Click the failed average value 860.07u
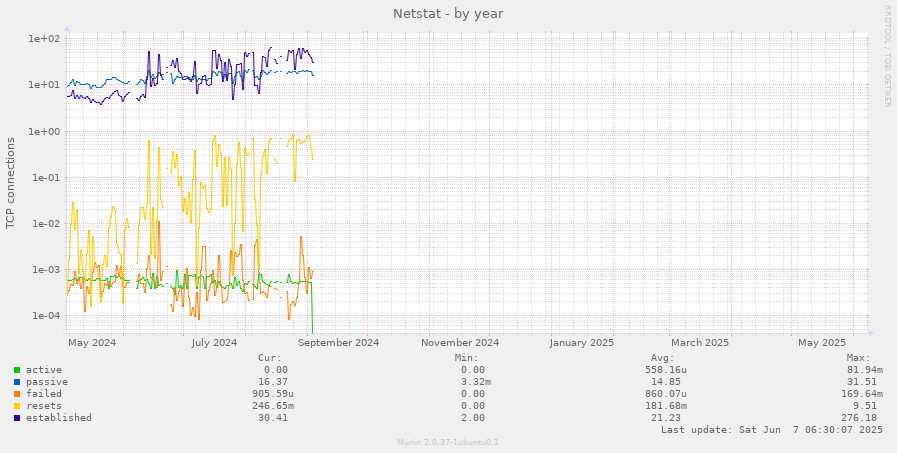Viewport: 897px width, 453px height. tap(666, 394)
